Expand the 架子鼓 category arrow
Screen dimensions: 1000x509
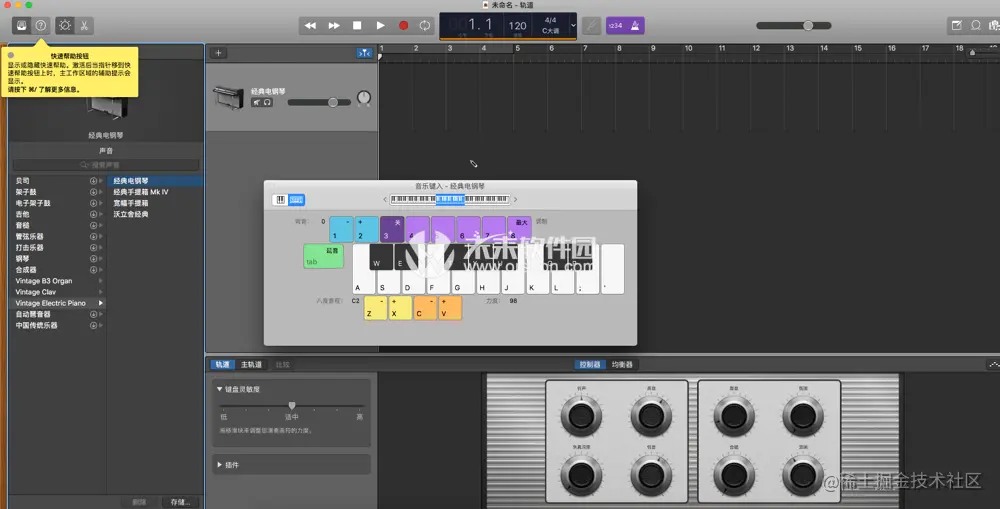[101, 192]
